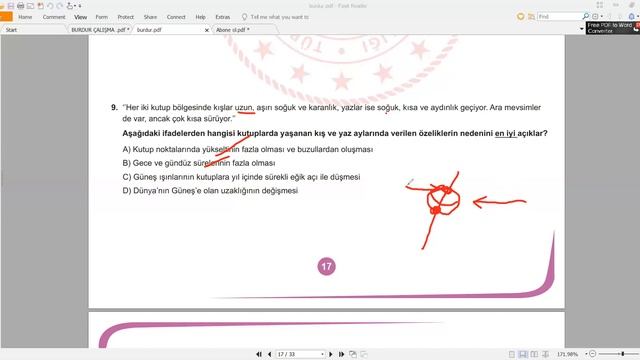The width and height of the screenshot is (640, 360).
Task: Click the email icon beside the Print icon
Action: click(x=30, y=6)
